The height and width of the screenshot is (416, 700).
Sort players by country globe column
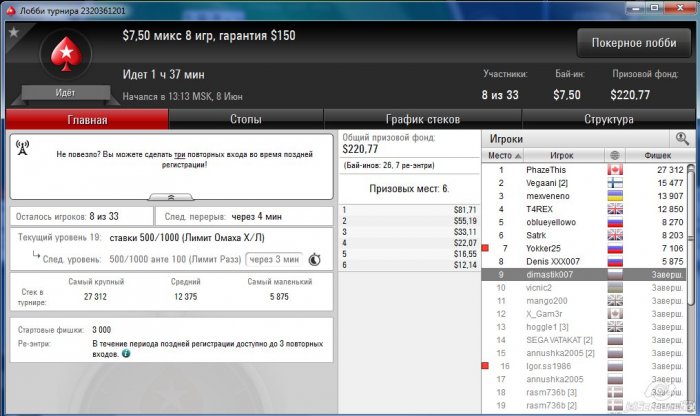(x=615, y=155)
